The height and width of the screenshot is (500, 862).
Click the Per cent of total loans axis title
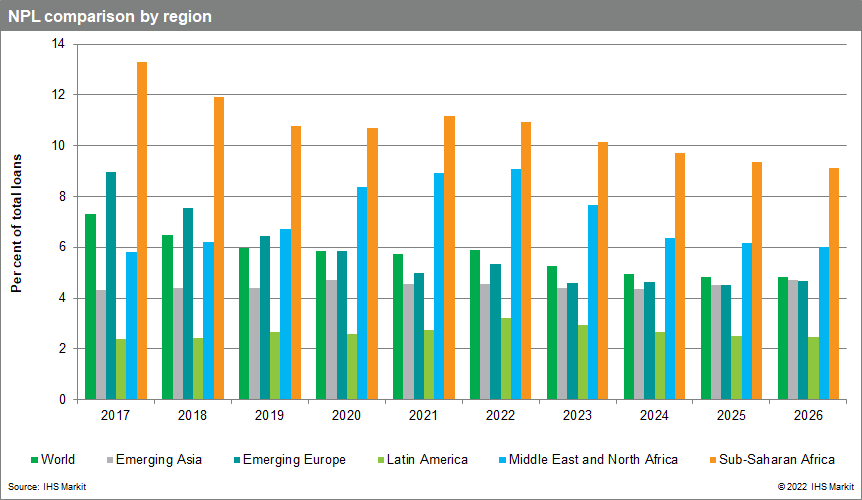click(x=16, y=222)
